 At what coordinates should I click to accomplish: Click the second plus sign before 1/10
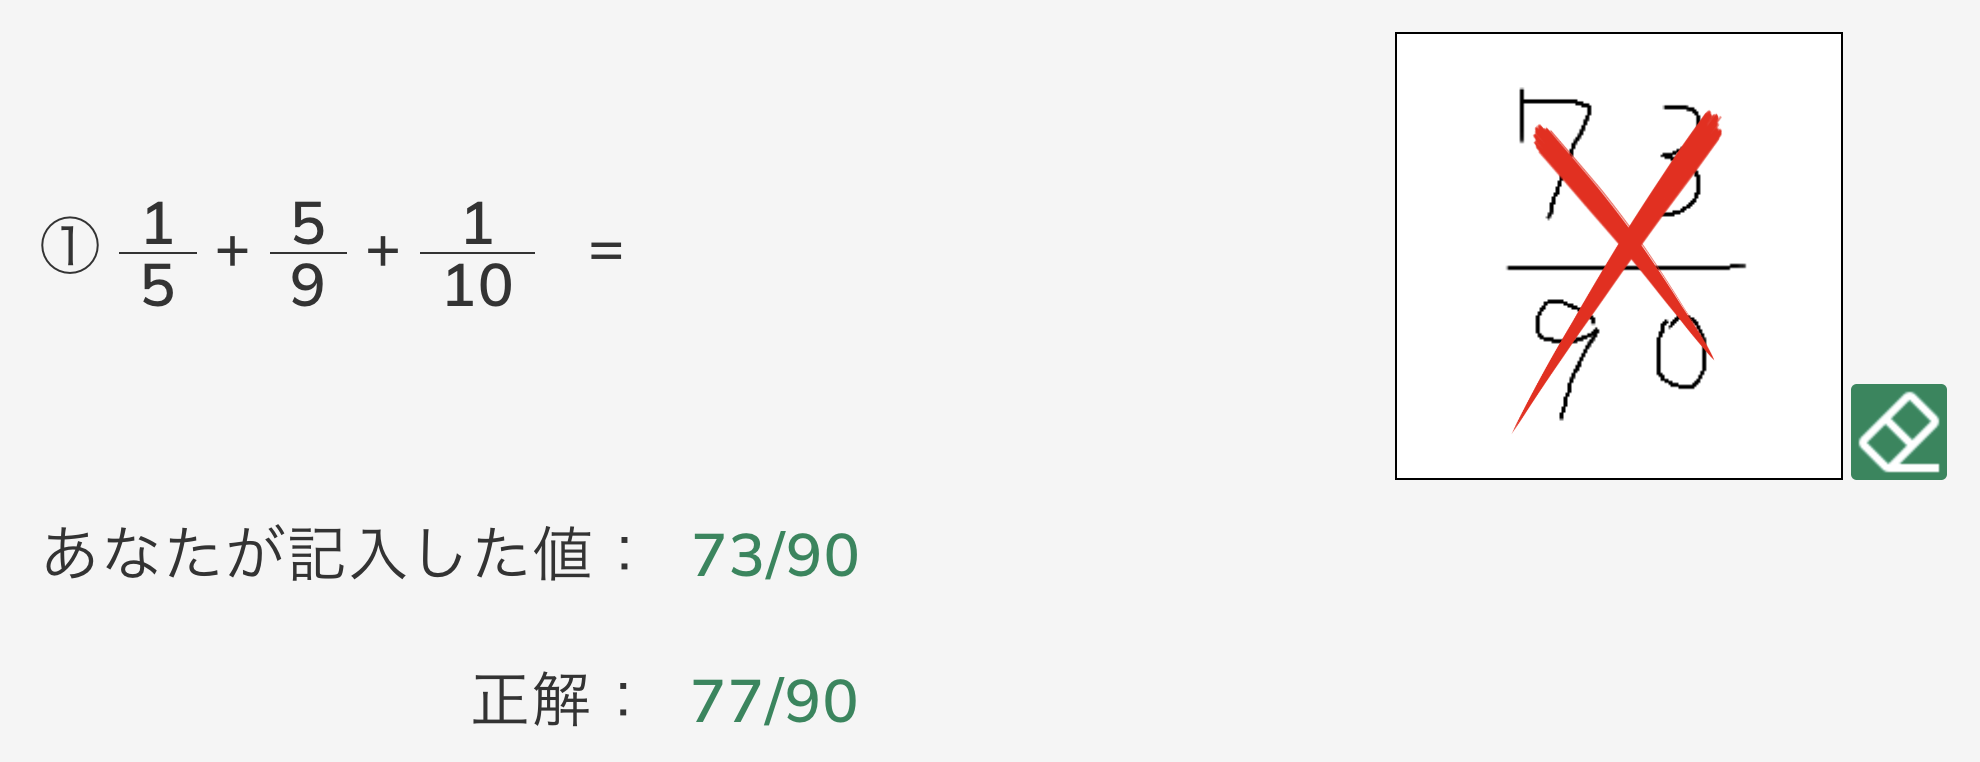383,251
